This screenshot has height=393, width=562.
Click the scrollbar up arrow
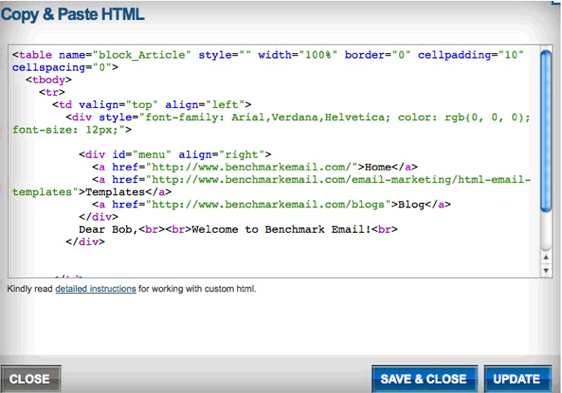click(546, 257)
